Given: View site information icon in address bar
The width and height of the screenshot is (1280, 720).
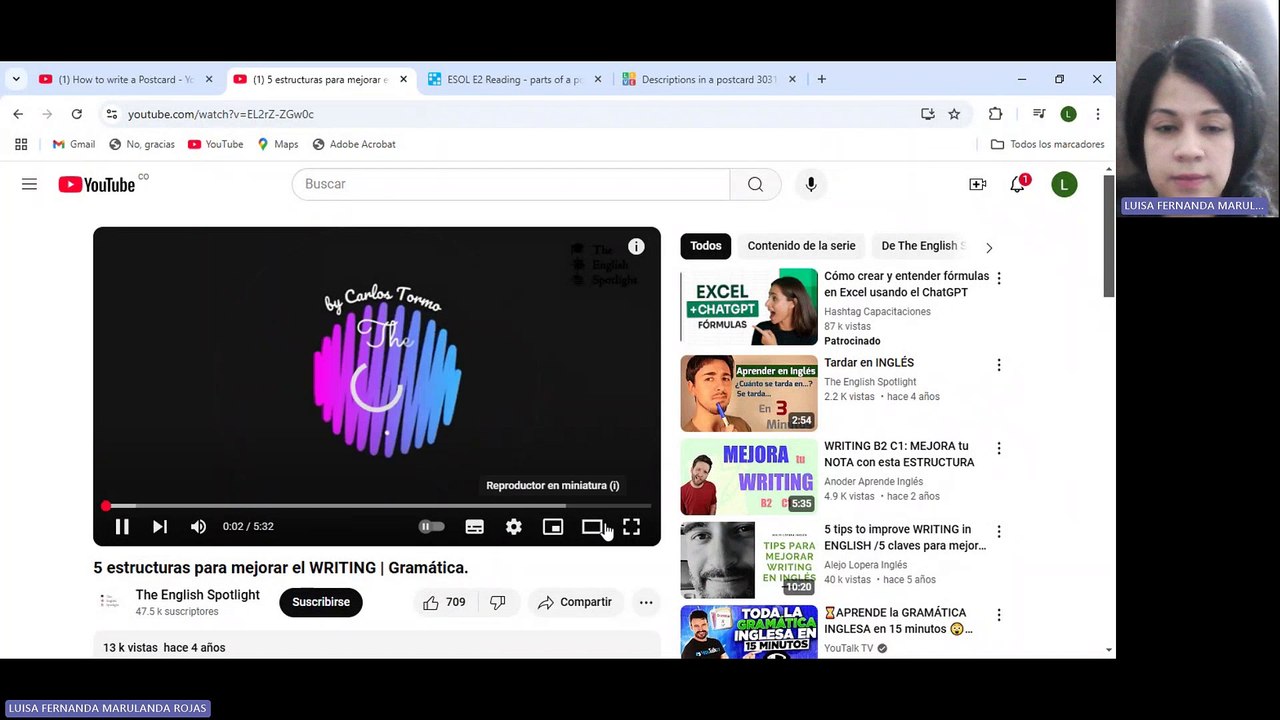Looking at the screenshot, I should coord(112,114).
